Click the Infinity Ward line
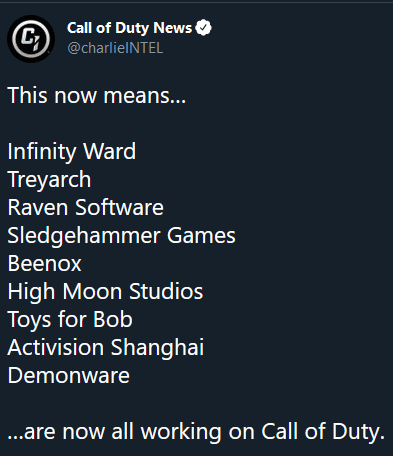The height and width of the screenshot is (456, 393). (x=72, y=152)
